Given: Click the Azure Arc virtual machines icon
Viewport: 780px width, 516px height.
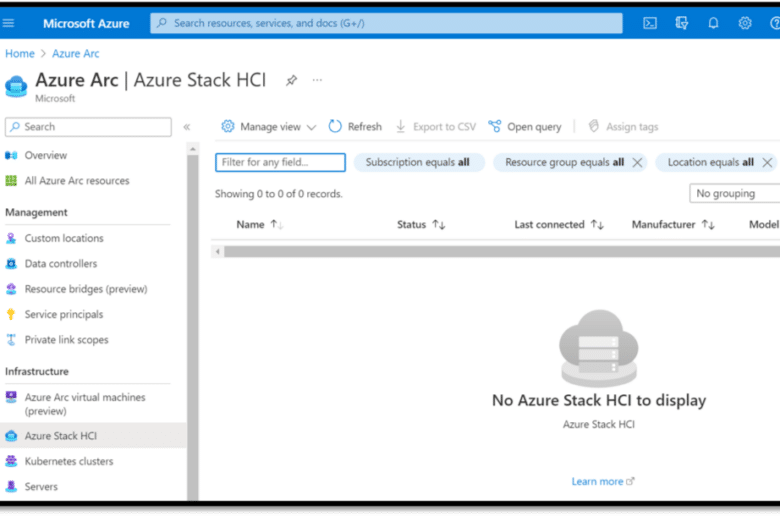Looking at the screenshot, I should [11, 397].
